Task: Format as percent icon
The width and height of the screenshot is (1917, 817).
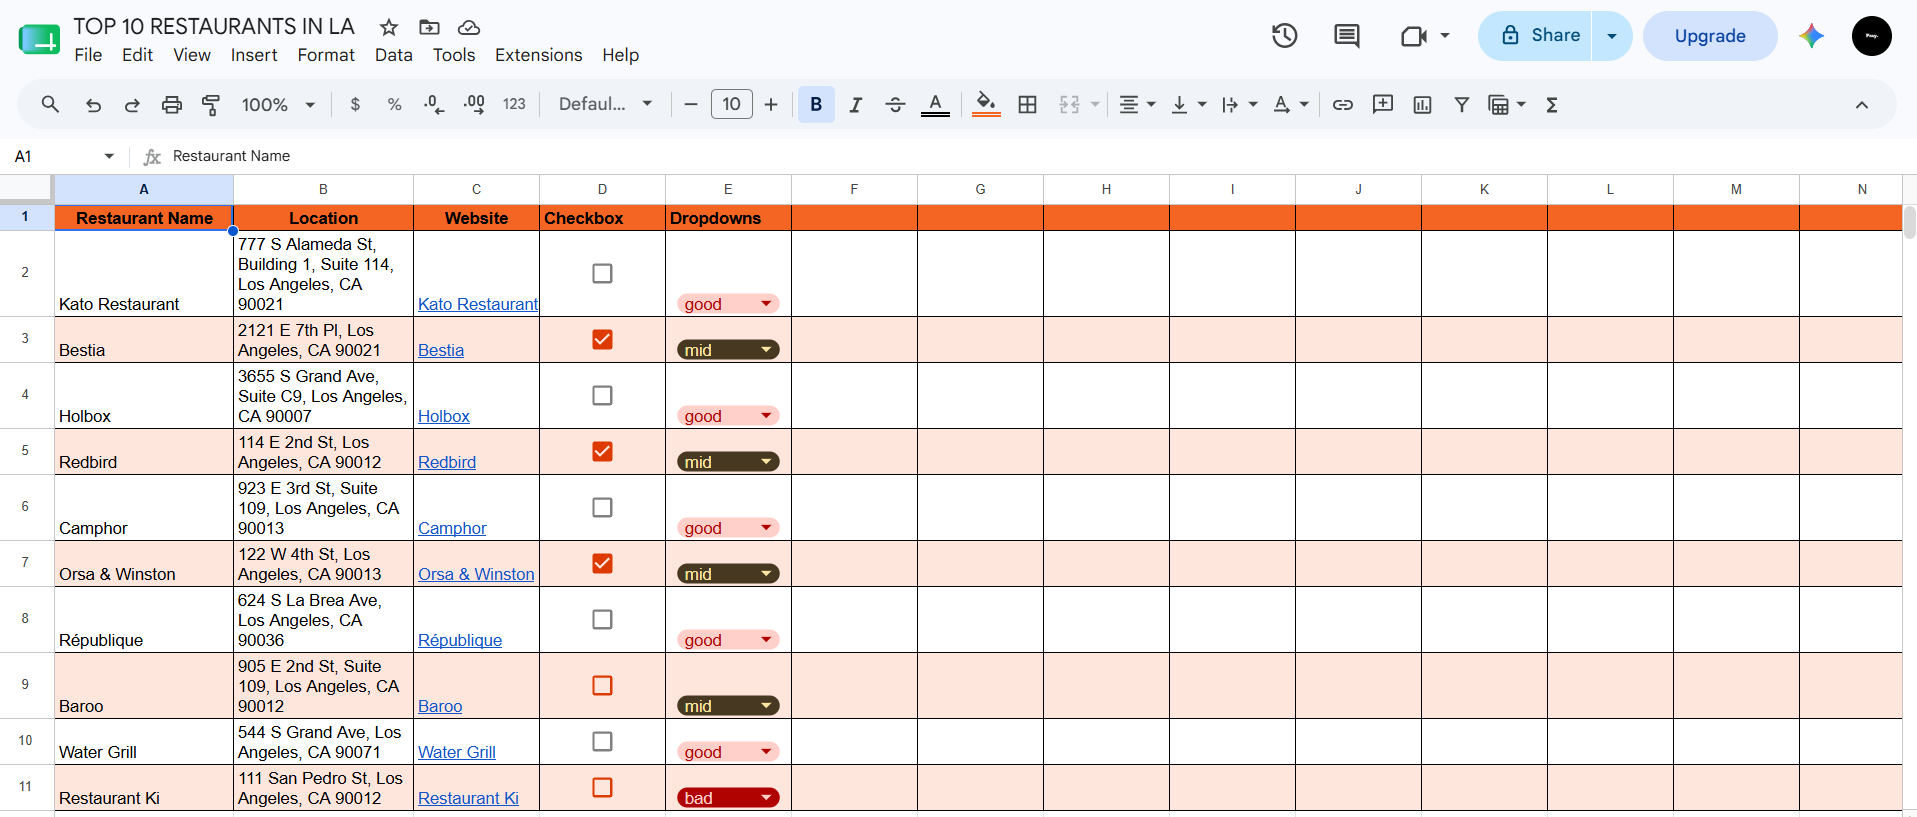Action: click(x=394, y=104)
